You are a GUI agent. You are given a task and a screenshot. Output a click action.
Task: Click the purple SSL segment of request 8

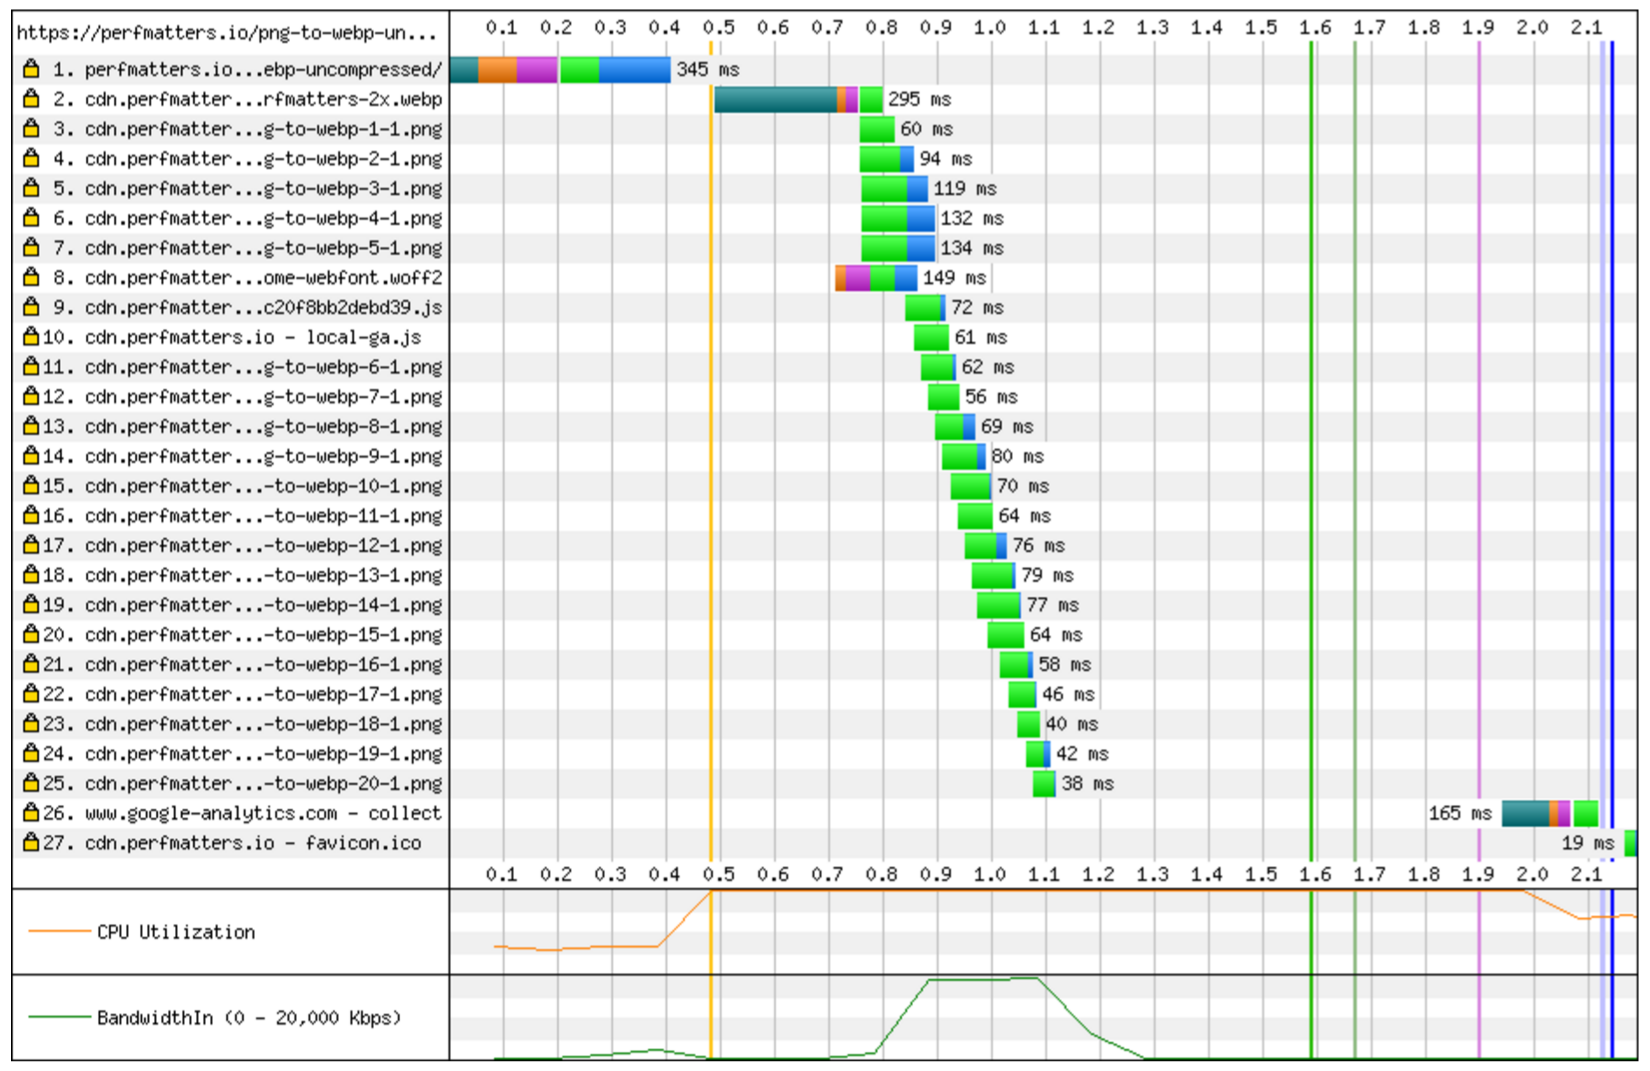[857, 277]
